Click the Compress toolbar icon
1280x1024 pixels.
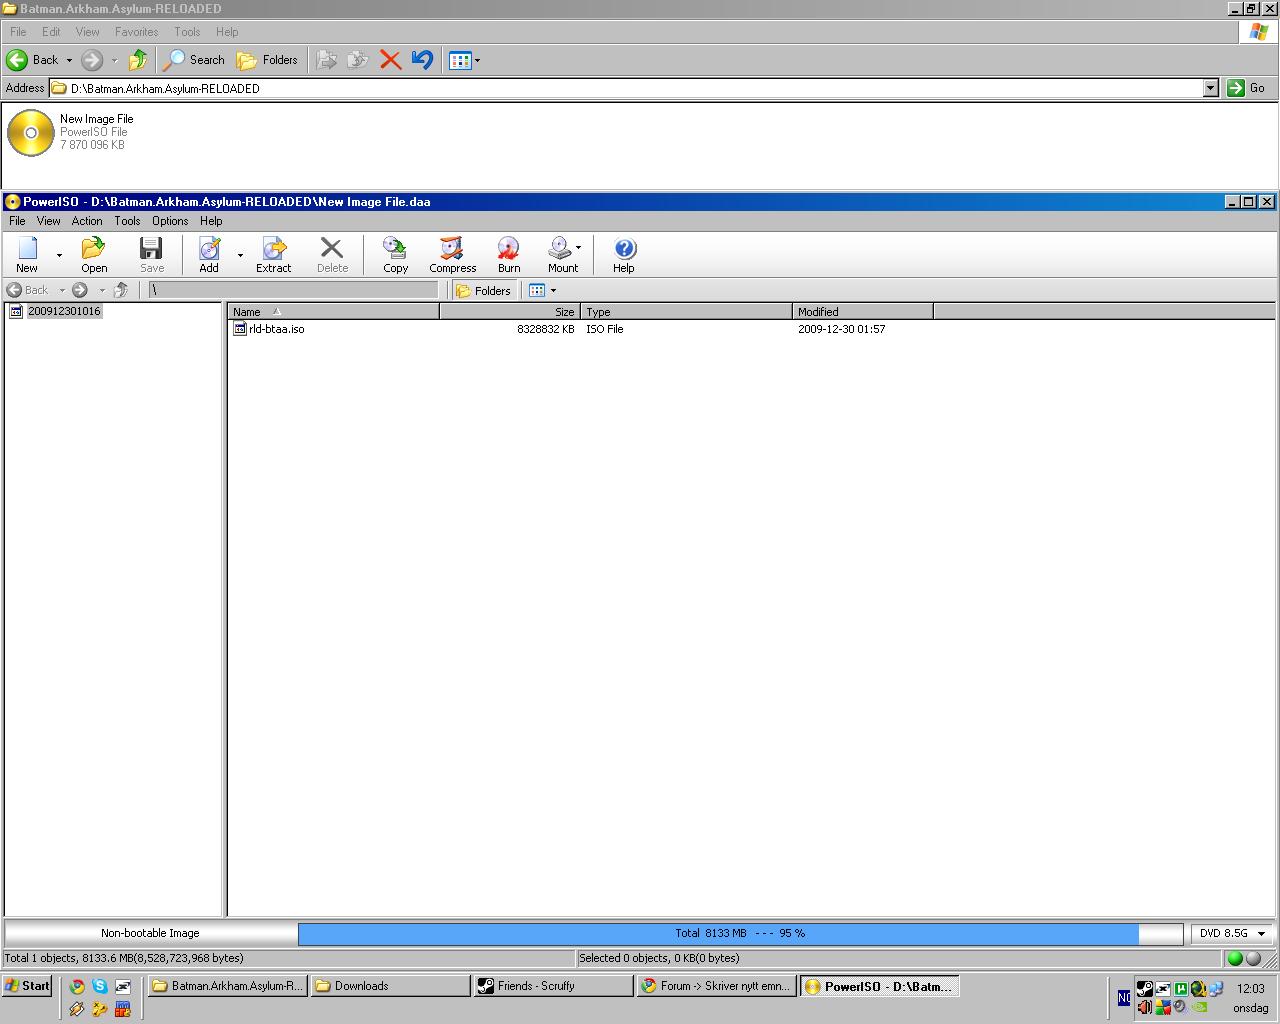(x=452, y=254)
